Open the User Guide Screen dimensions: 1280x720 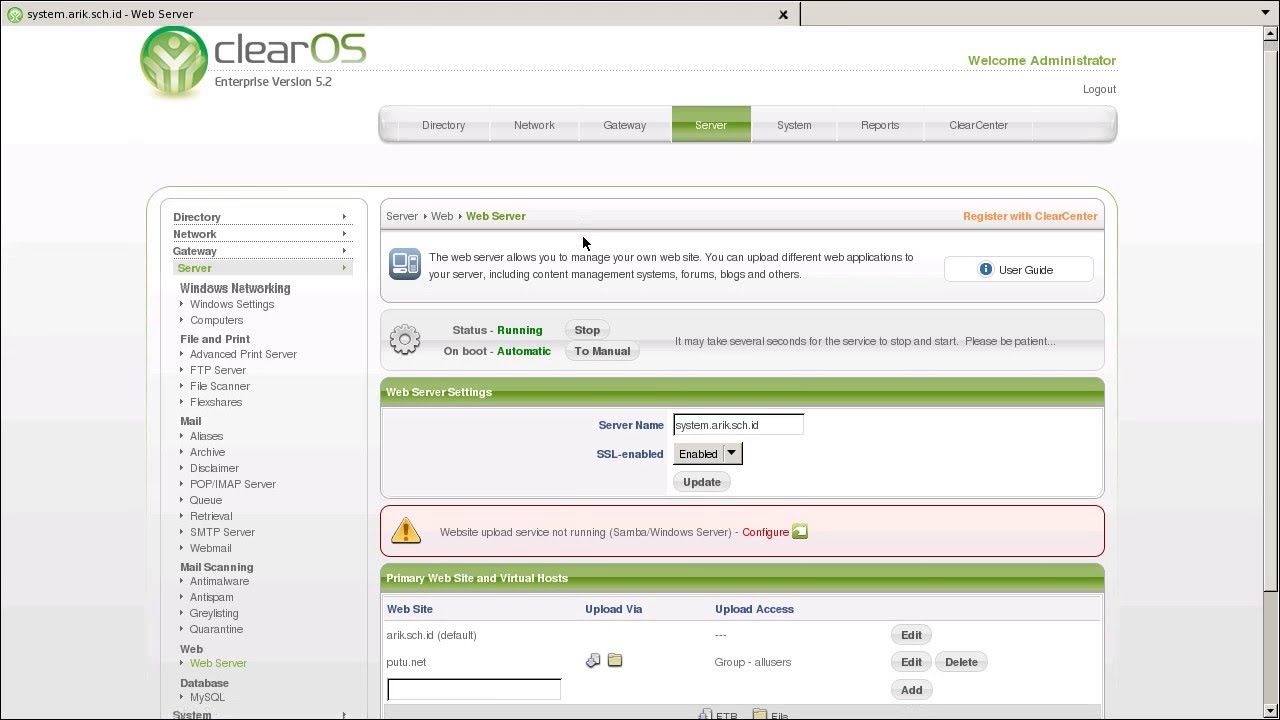pyautogui.click(x=1019, y=270)
